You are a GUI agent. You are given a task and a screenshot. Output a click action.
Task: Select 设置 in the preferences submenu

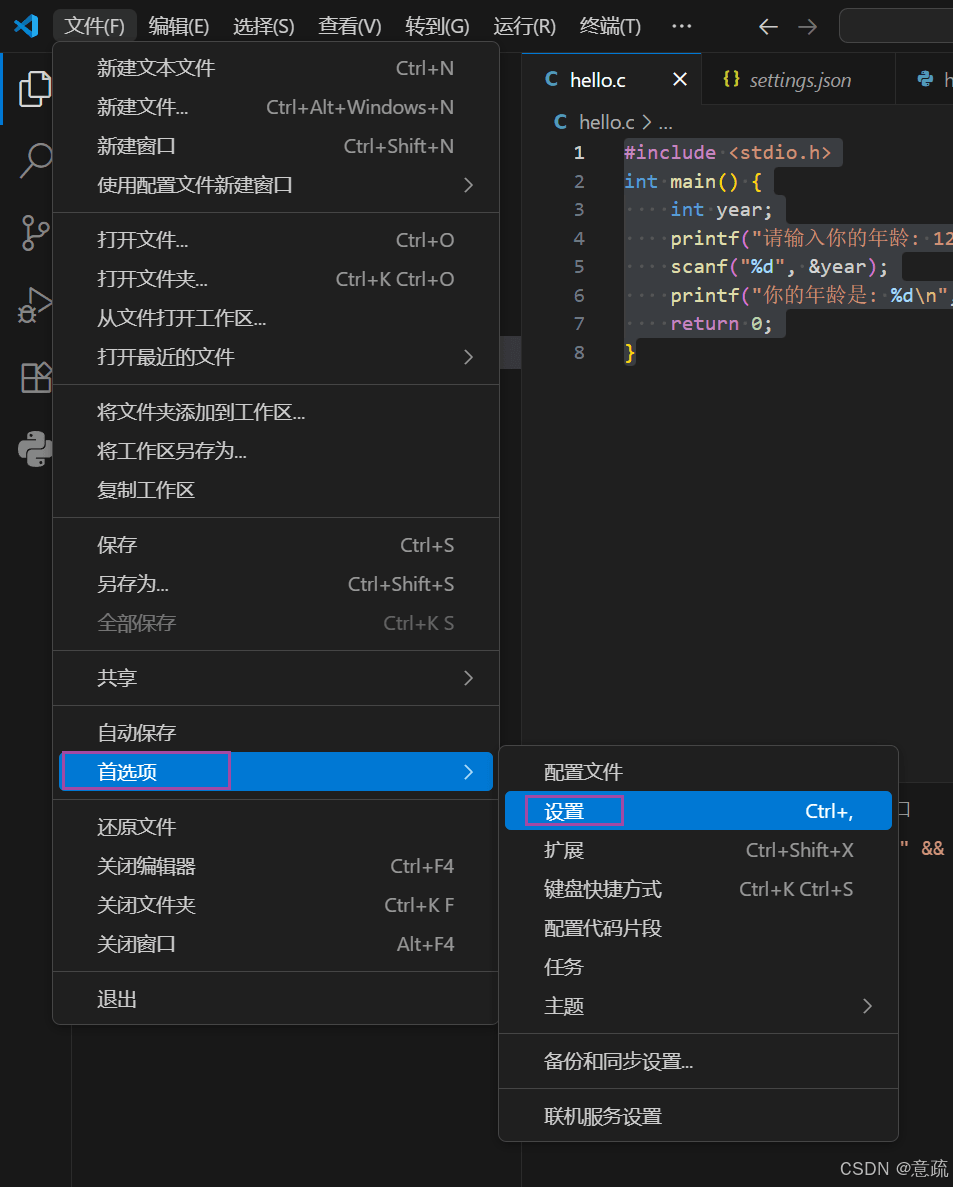pyautogui.click(x=698, y=811)
